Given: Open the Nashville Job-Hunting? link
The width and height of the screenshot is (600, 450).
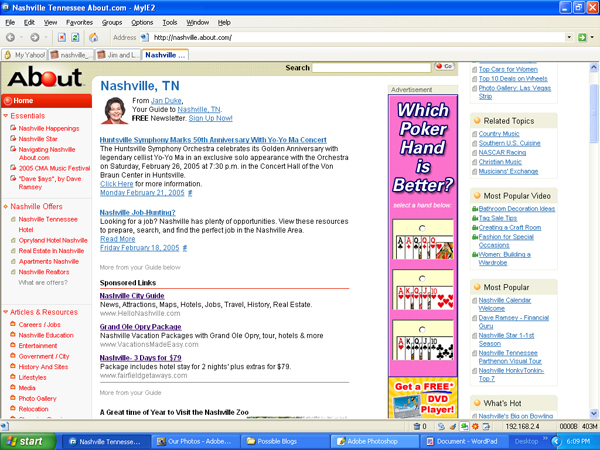Looking at the screenshot, I should coord(137,212).
